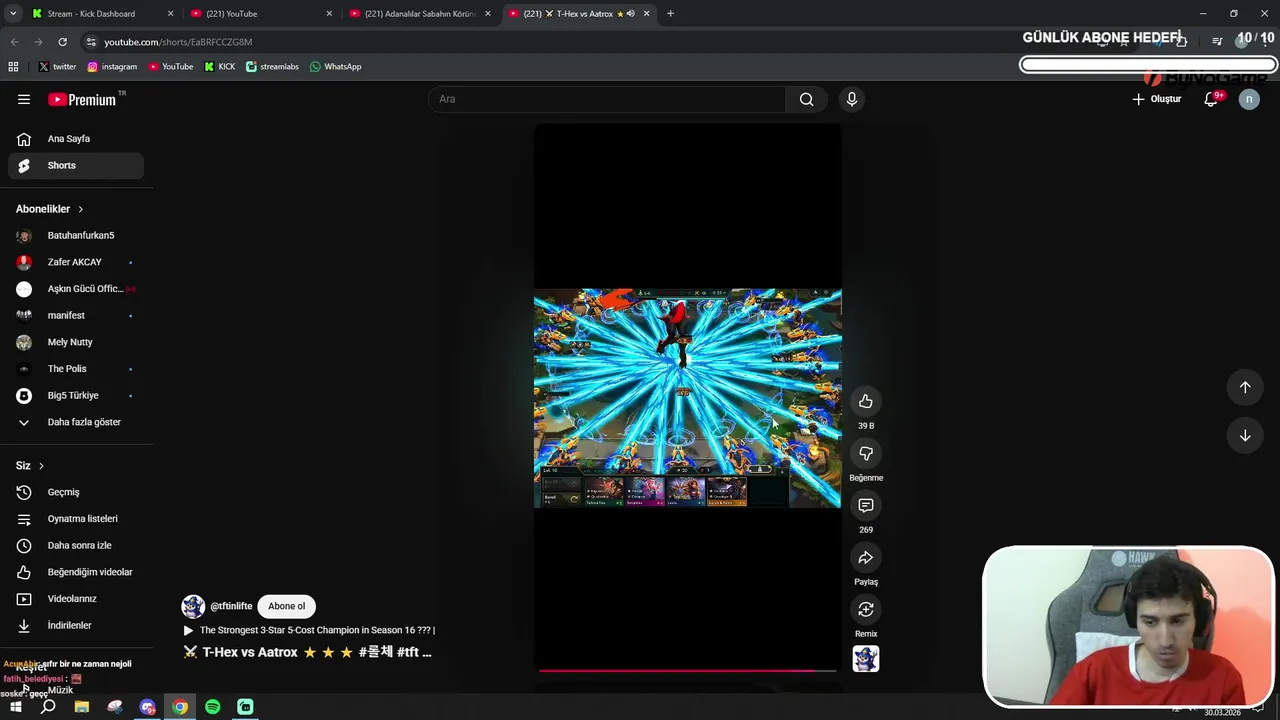
Task: Open Geçmiş watch history
Action: 76,492
